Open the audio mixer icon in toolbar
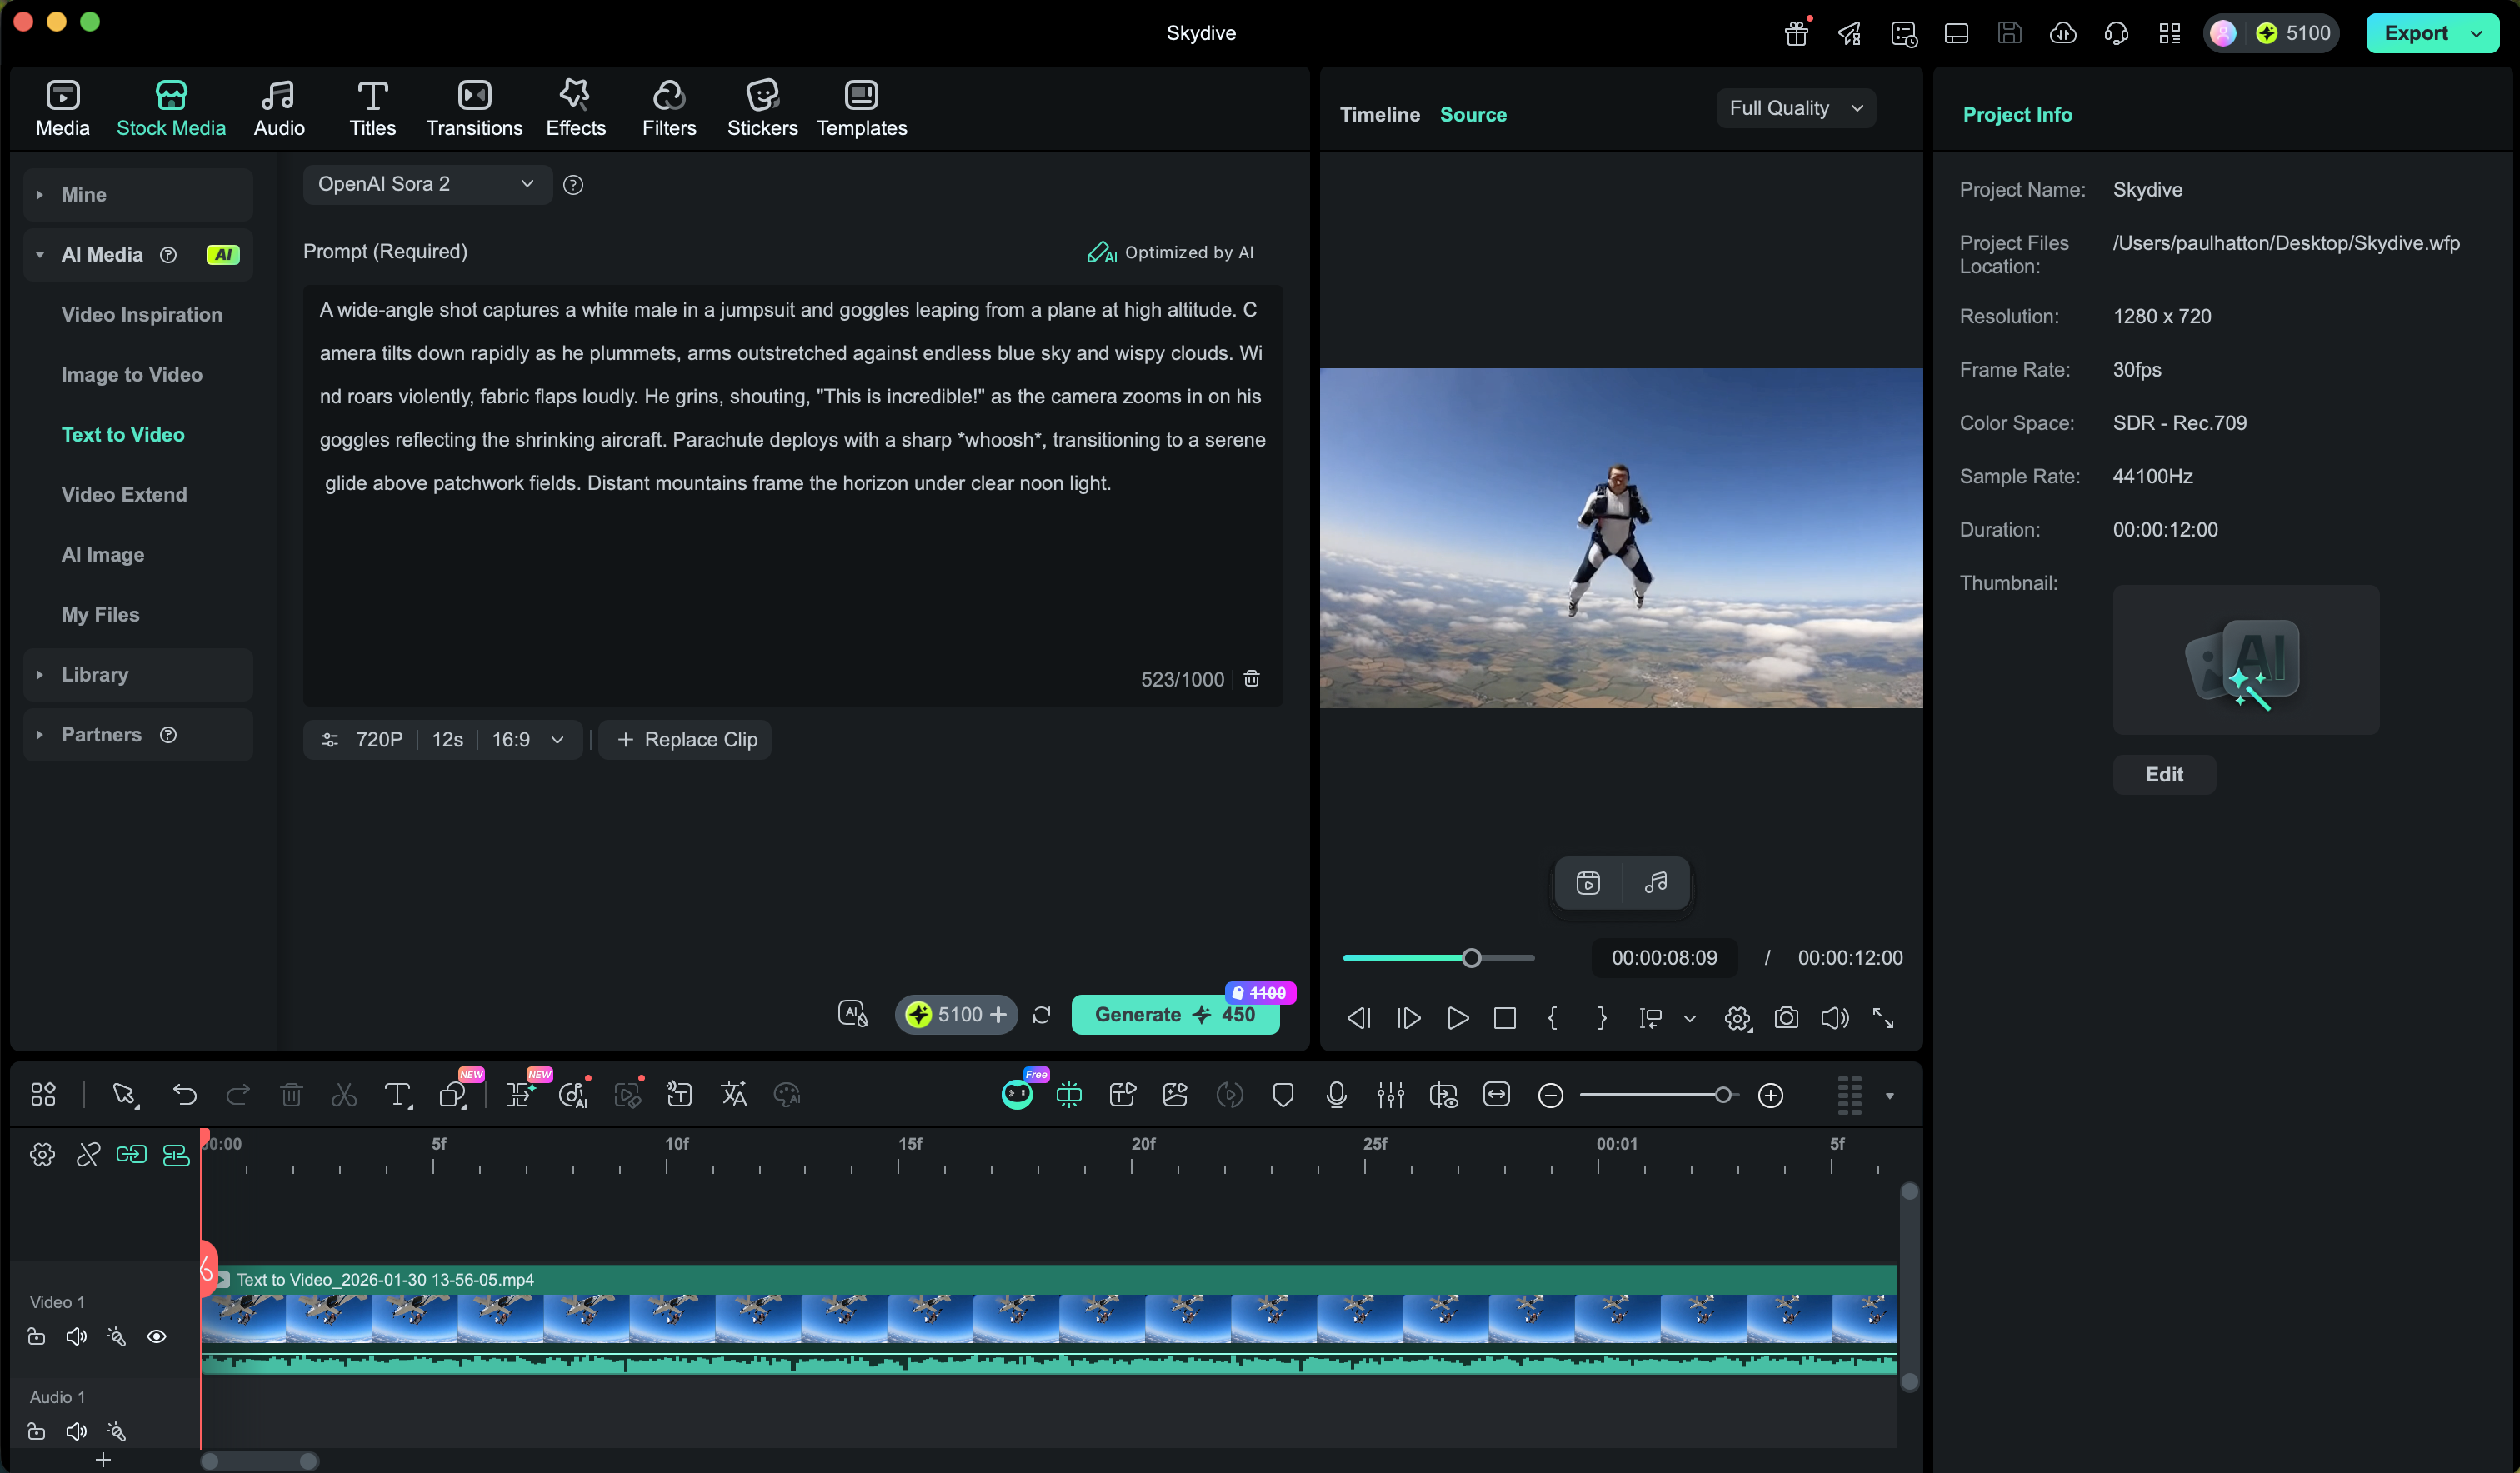The width and height of the screenshot is (2520, 1473). 1390,1095
